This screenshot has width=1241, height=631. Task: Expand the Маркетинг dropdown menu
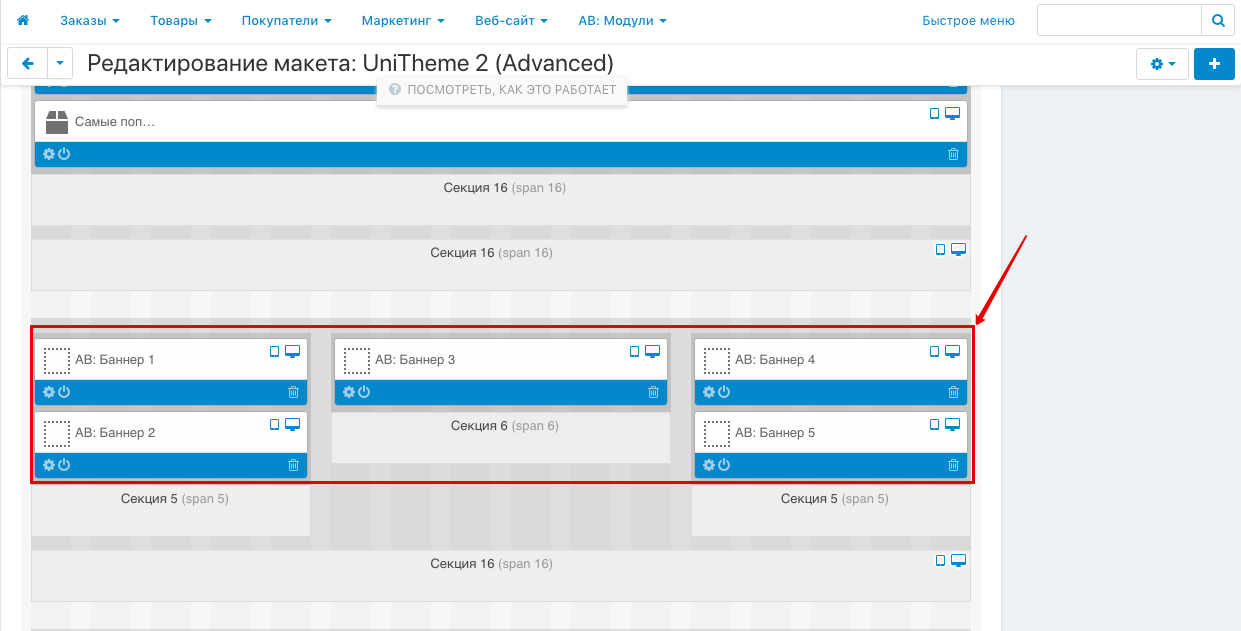[x=403, y=20]
